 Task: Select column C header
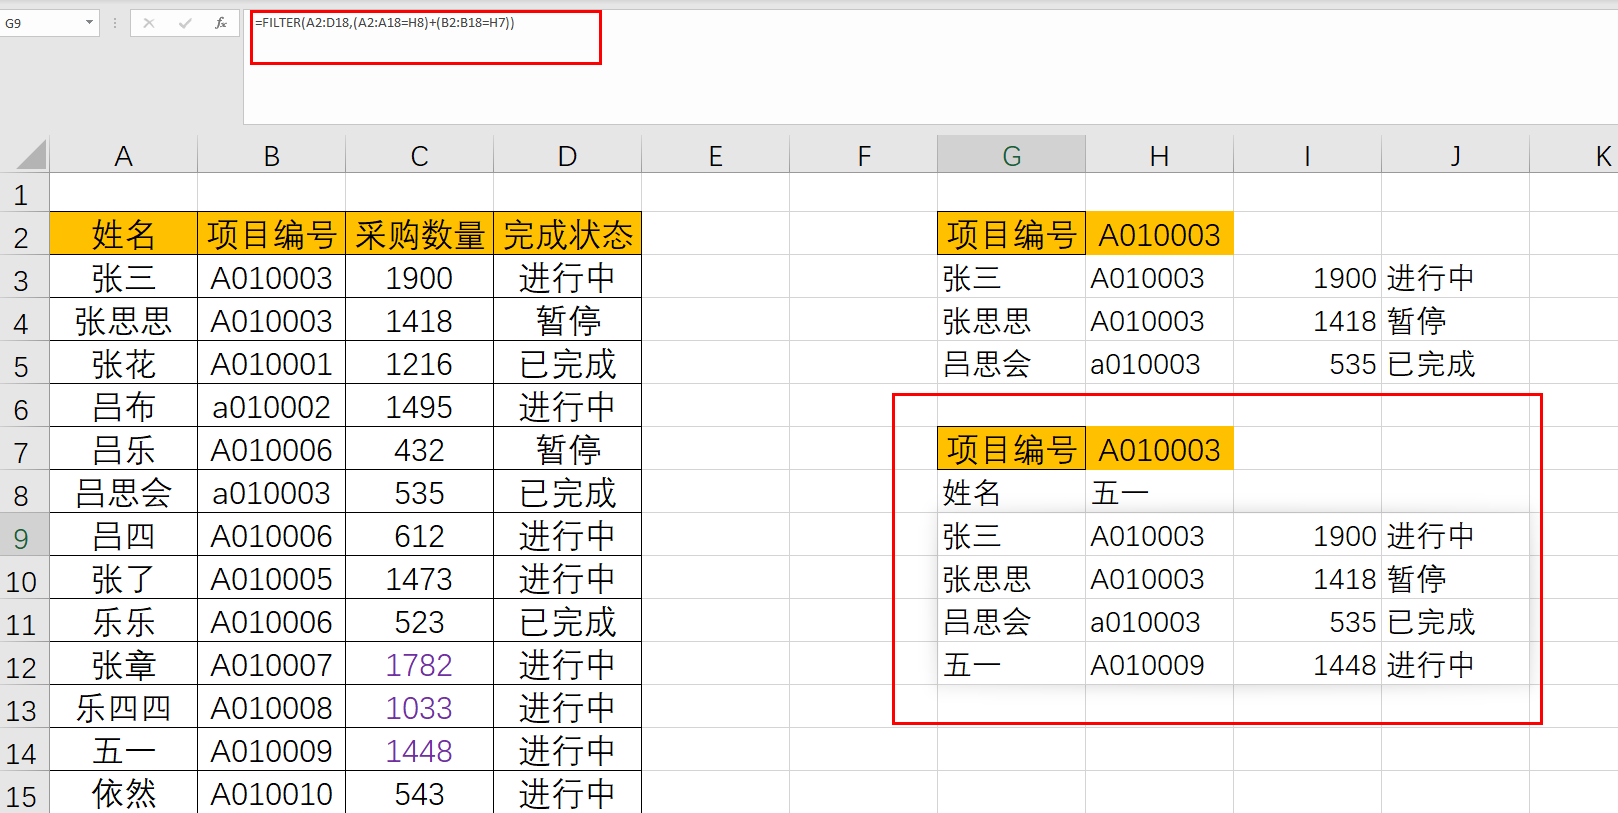pyautogui.click(x=419, y=155)
